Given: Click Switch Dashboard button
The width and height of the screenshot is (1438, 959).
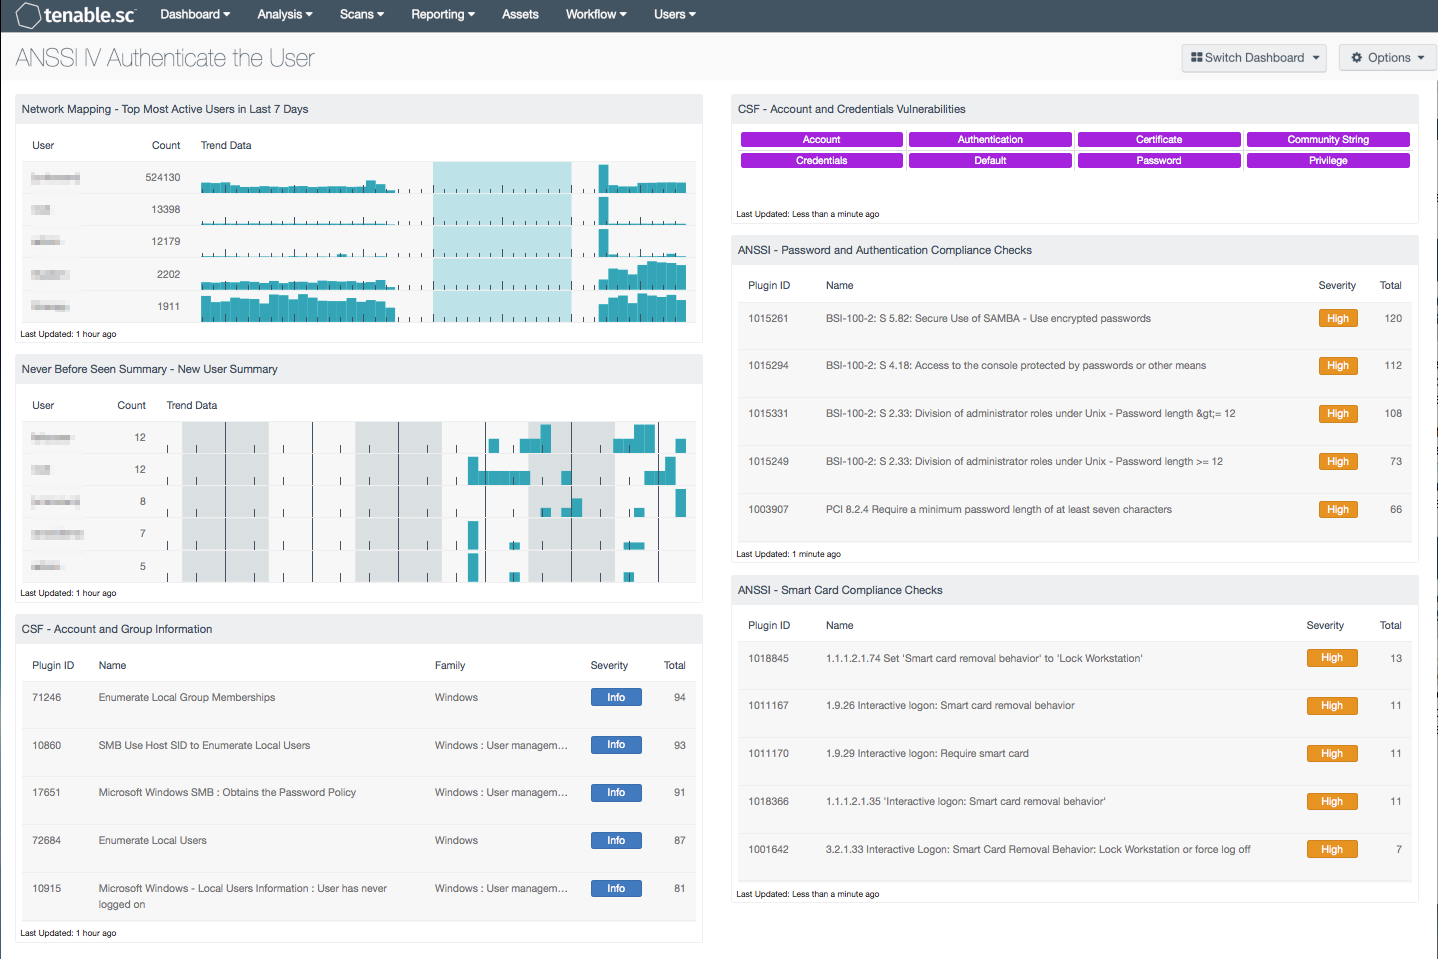Looking at the screenshot, I should click(1254, 58).
